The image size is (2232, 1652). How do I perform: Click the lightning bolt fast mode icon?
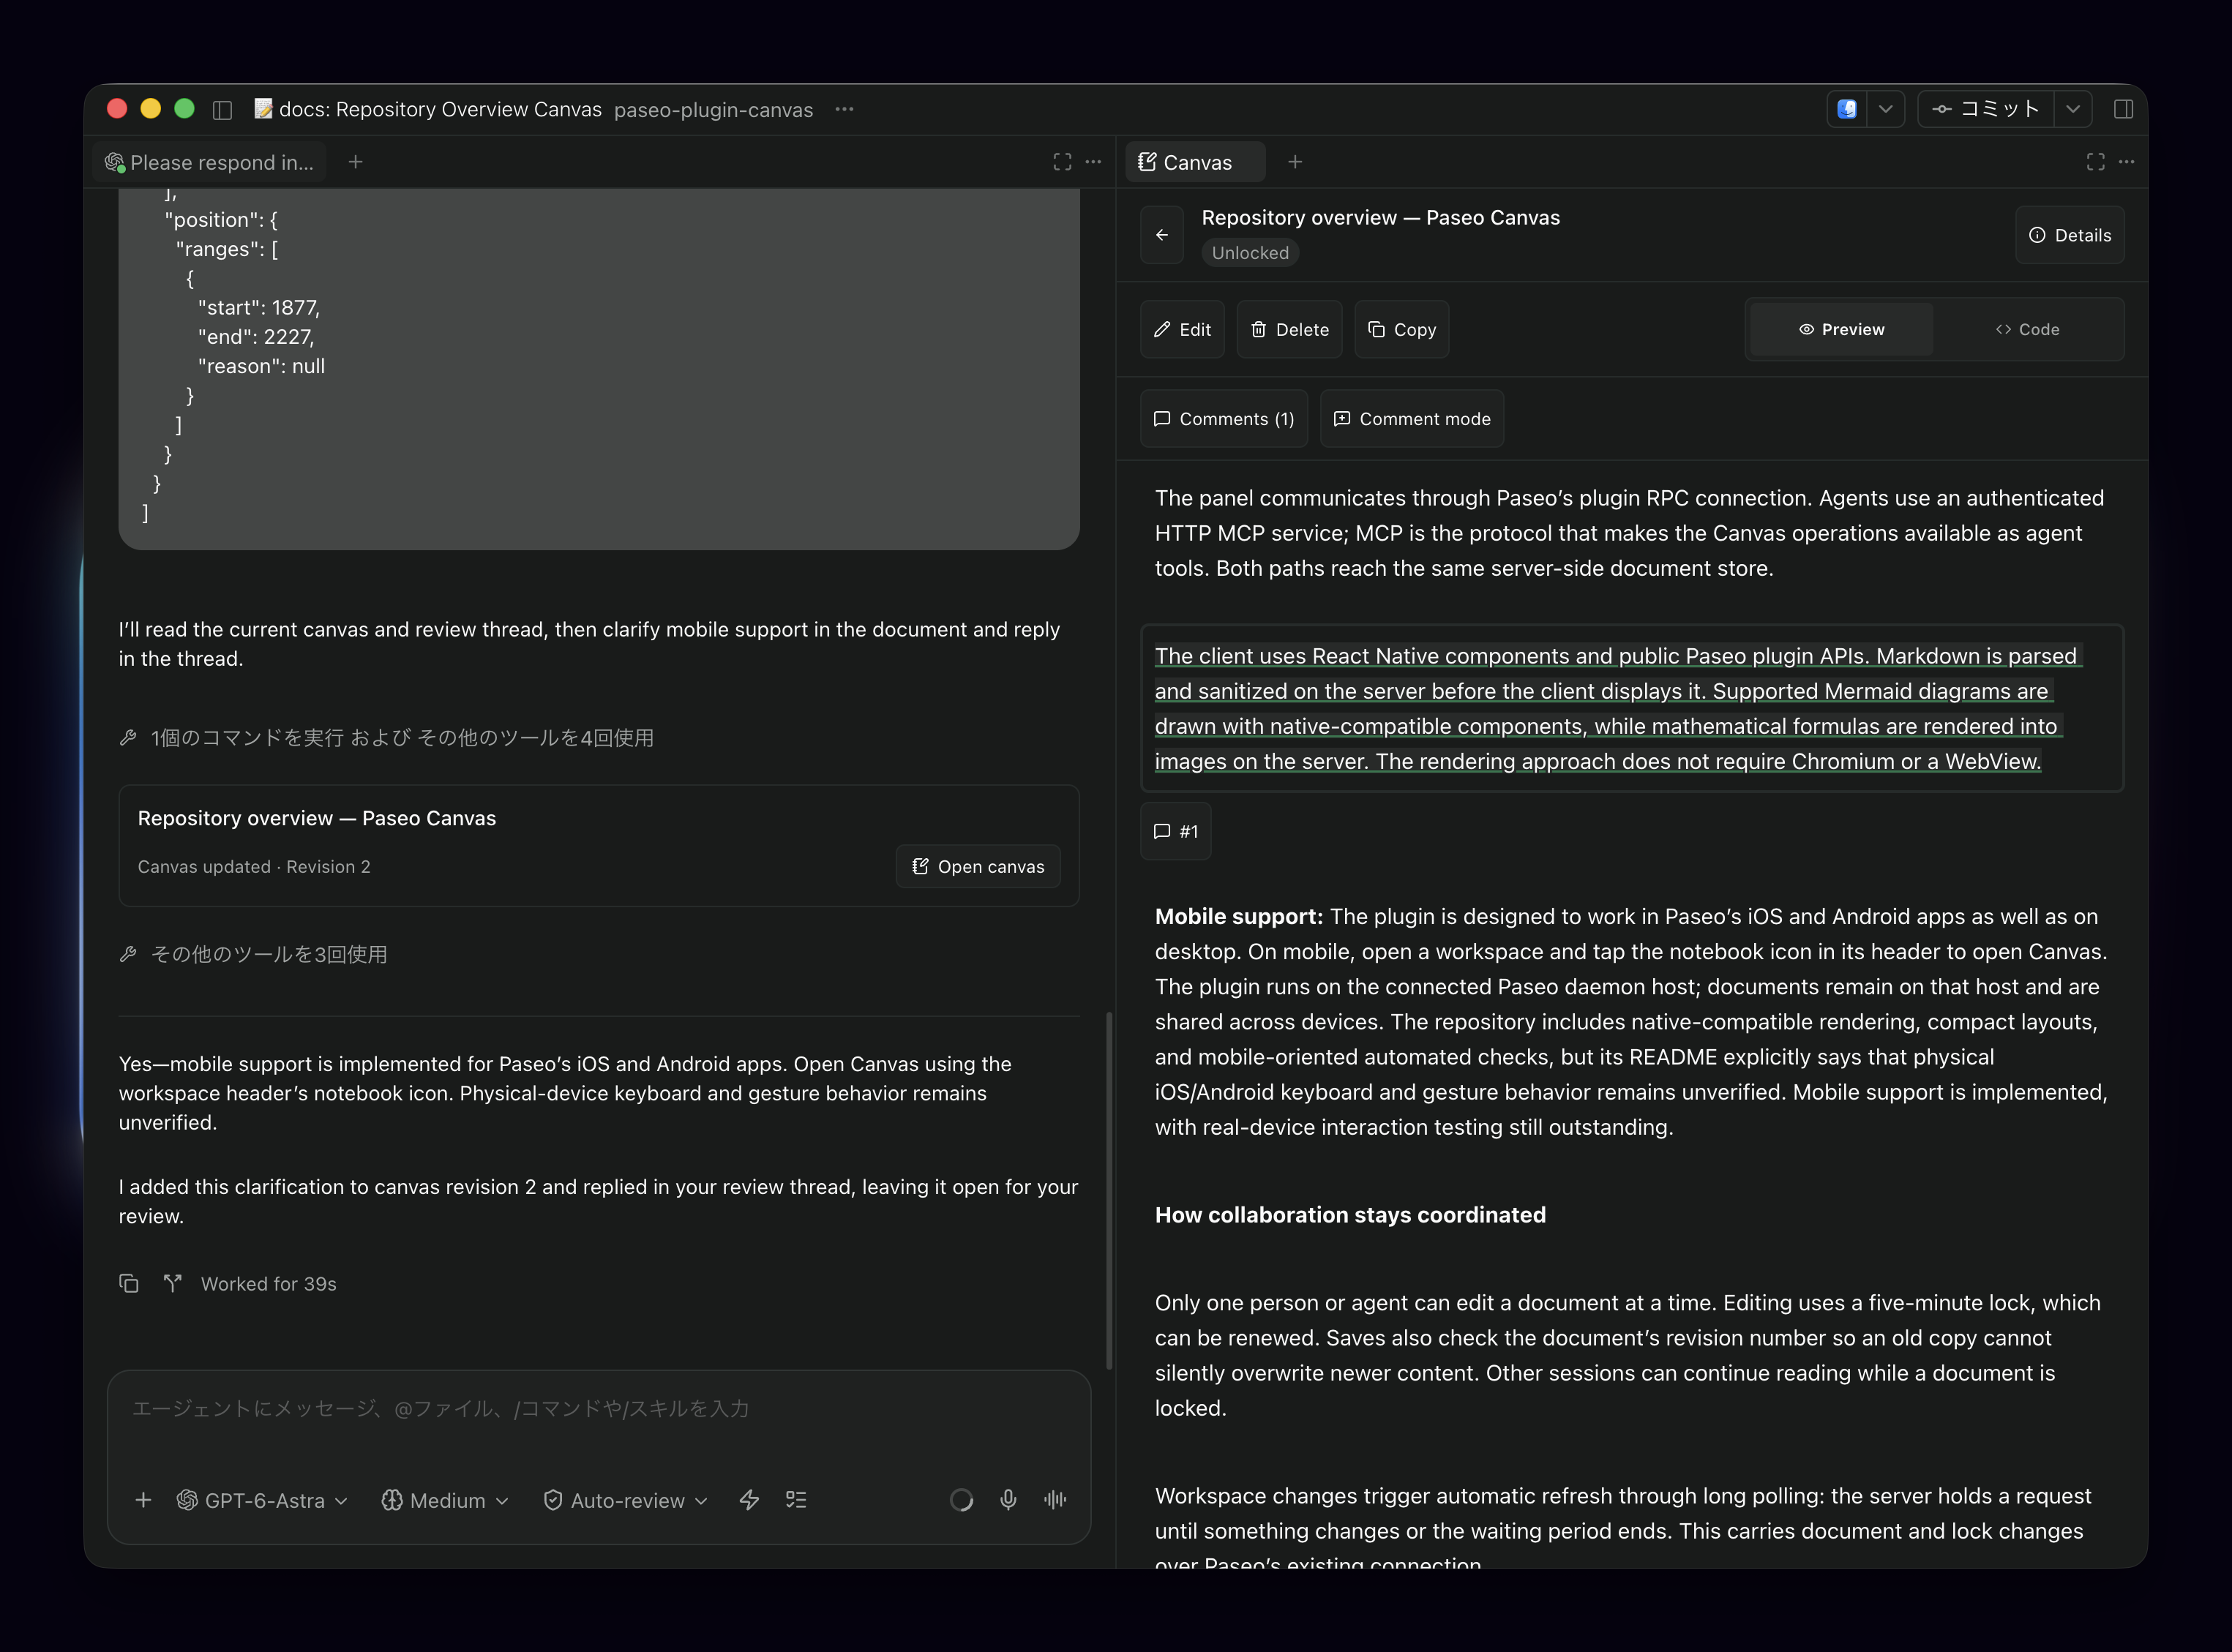coord(749,1500)
